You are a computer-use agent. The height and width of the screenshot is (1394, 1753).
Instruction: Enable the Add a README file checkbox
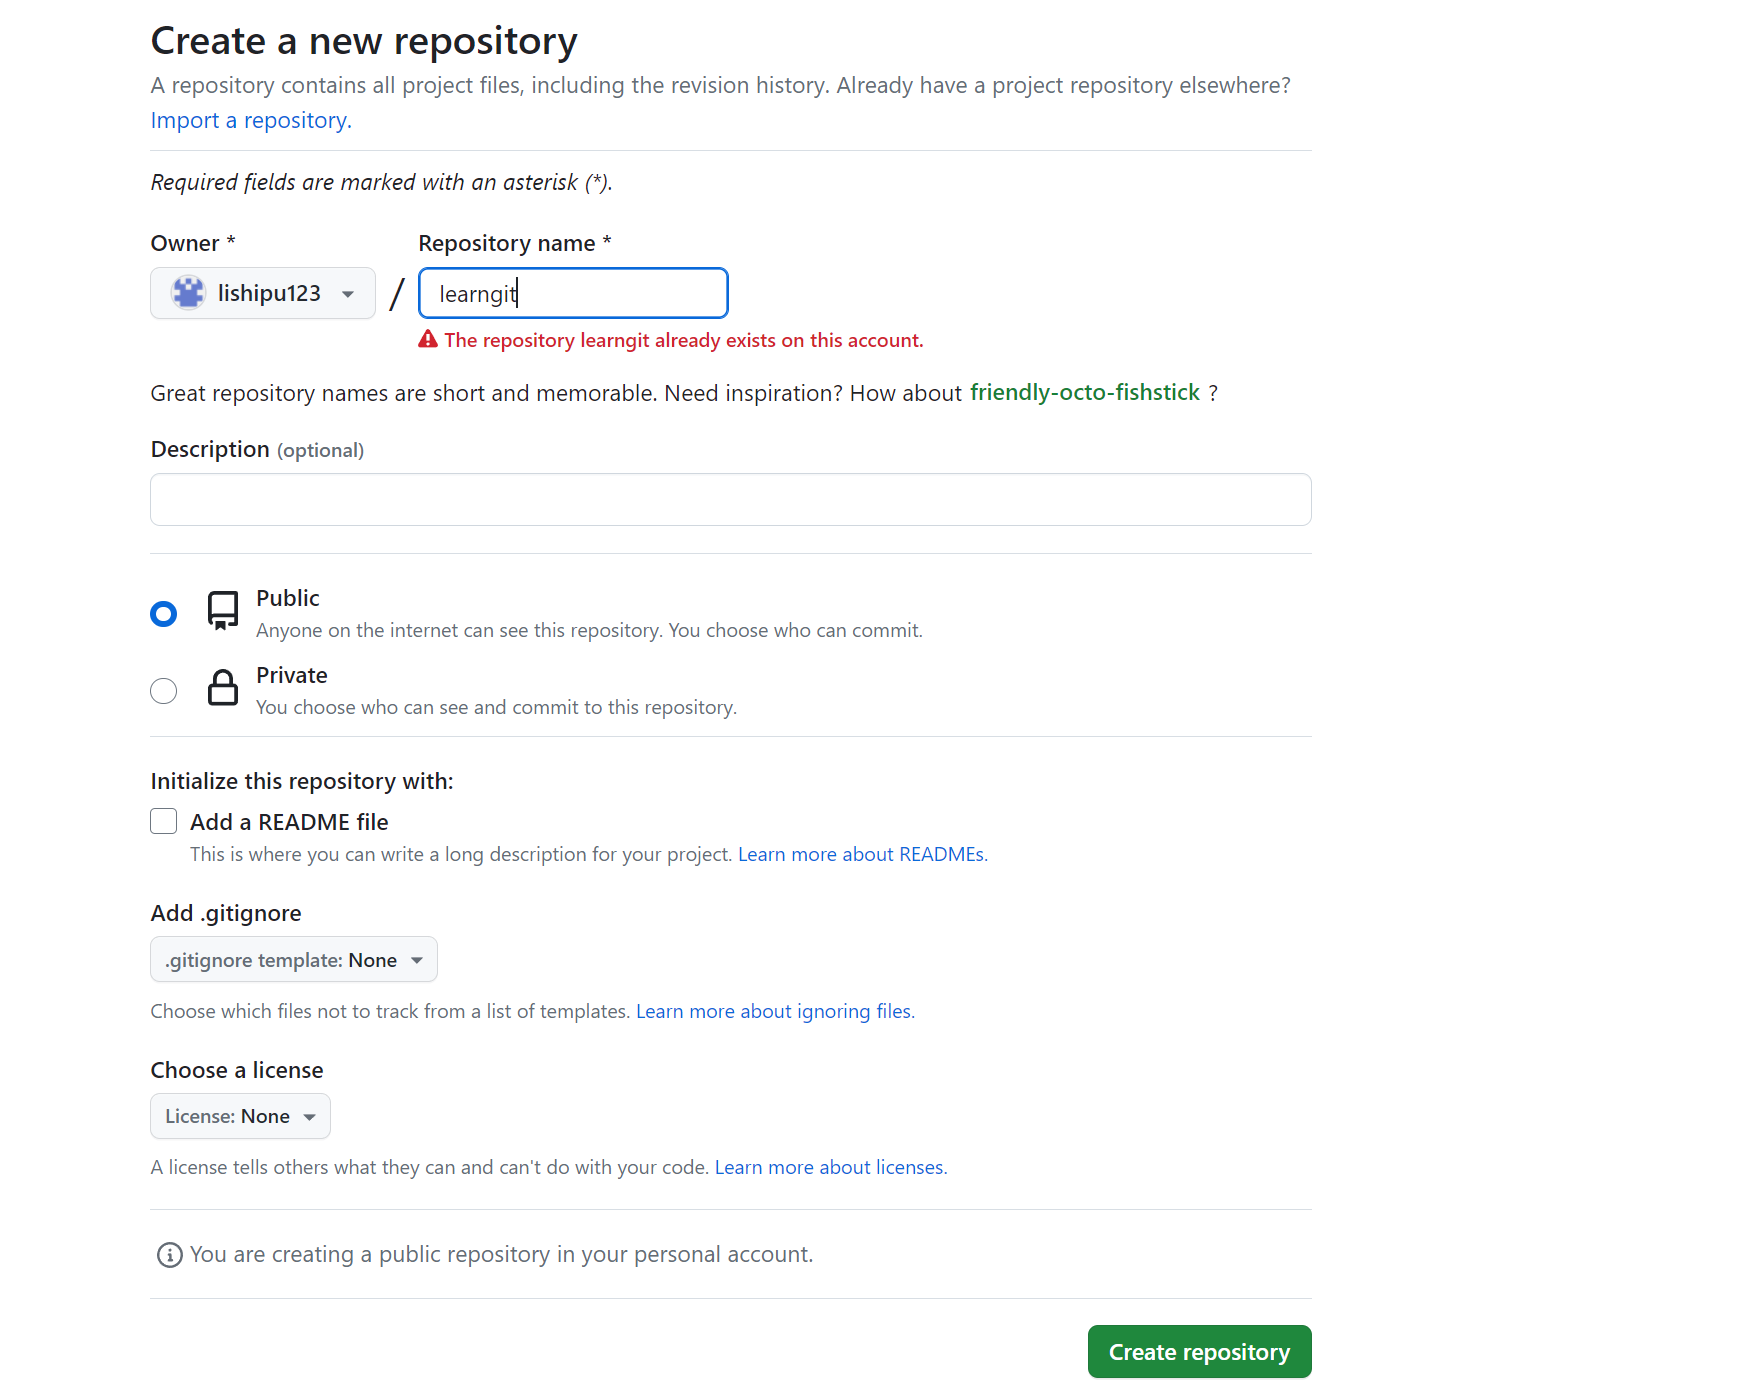164,822
